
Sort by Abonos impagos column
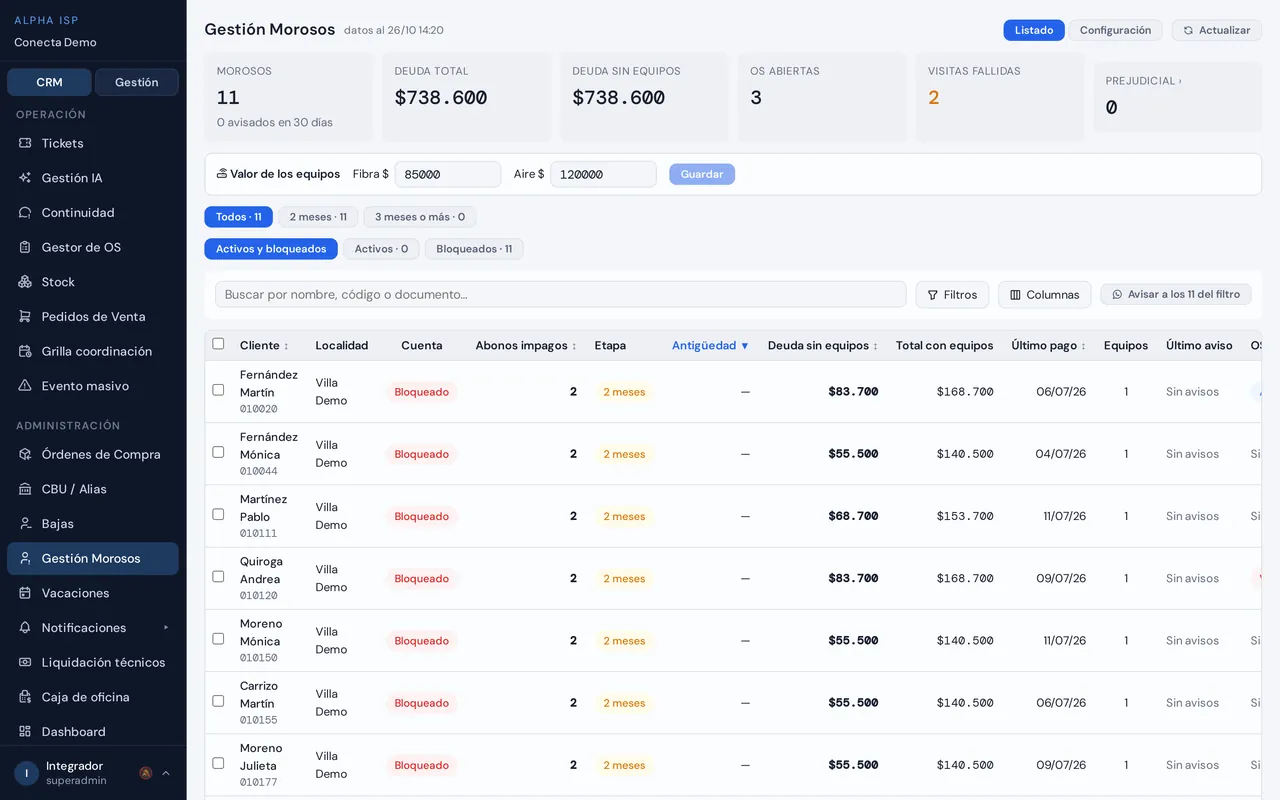pyautogui.click(x=526, y=346)
